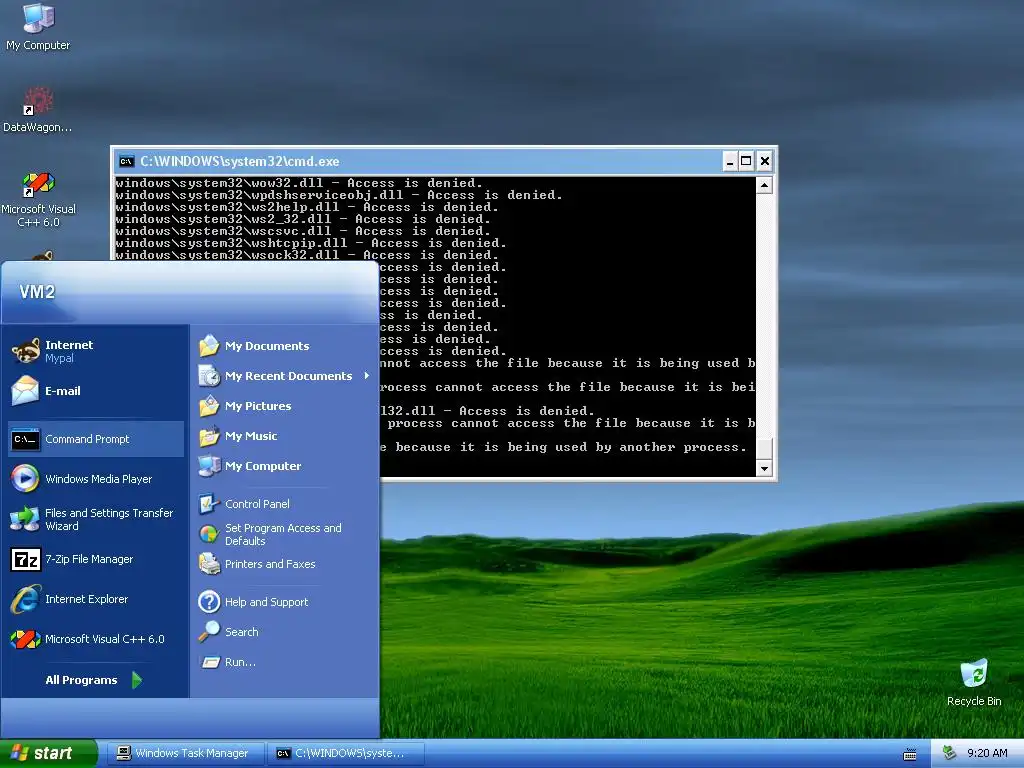
Task: Click the 9:20 AM clock
Action: (x=987, y=753)
